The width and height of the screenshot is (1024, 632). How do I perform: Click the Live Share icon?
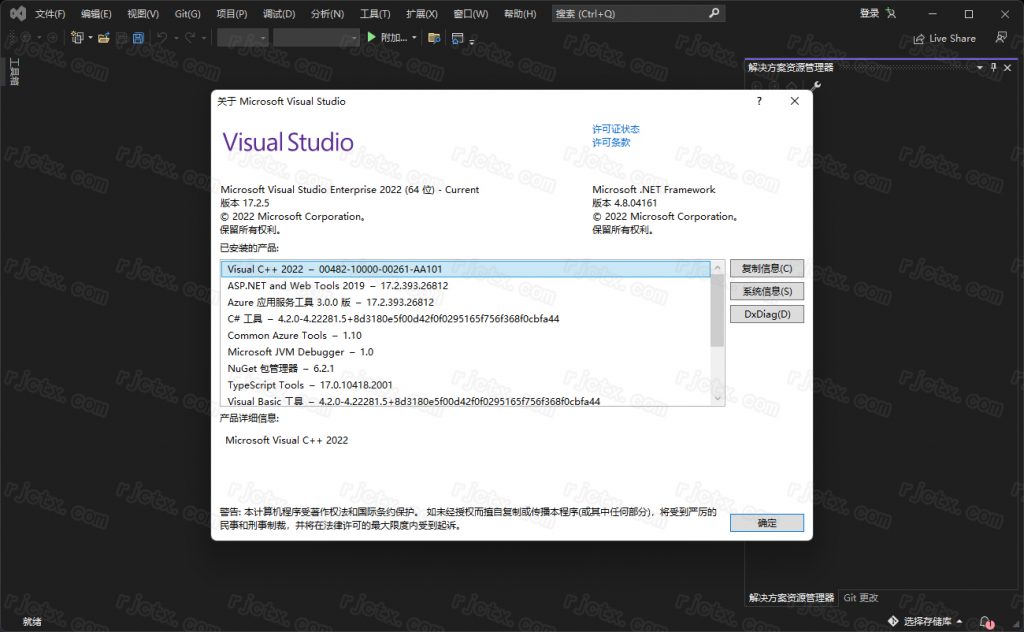[x=944, y=38]
